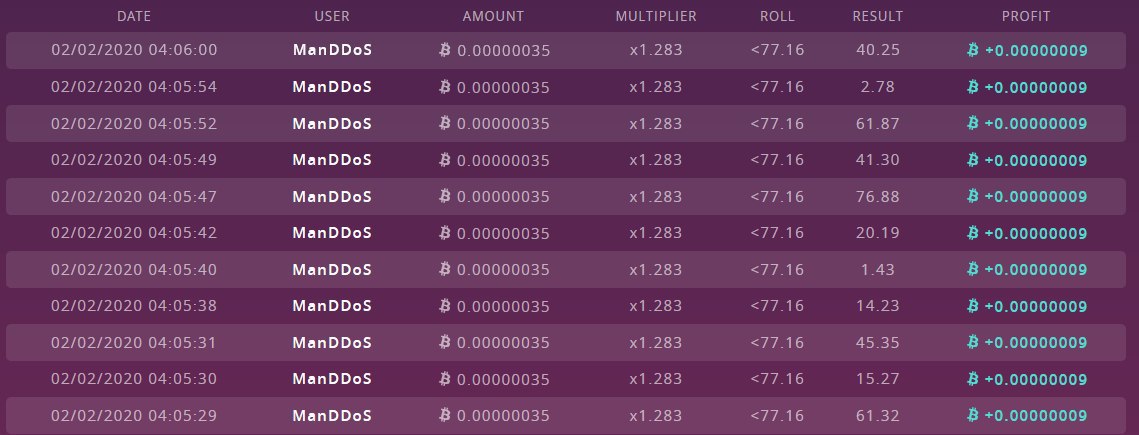
Task: Open ManDDoS user in the 04:05:40 row
Action: [x=332, y=269]
